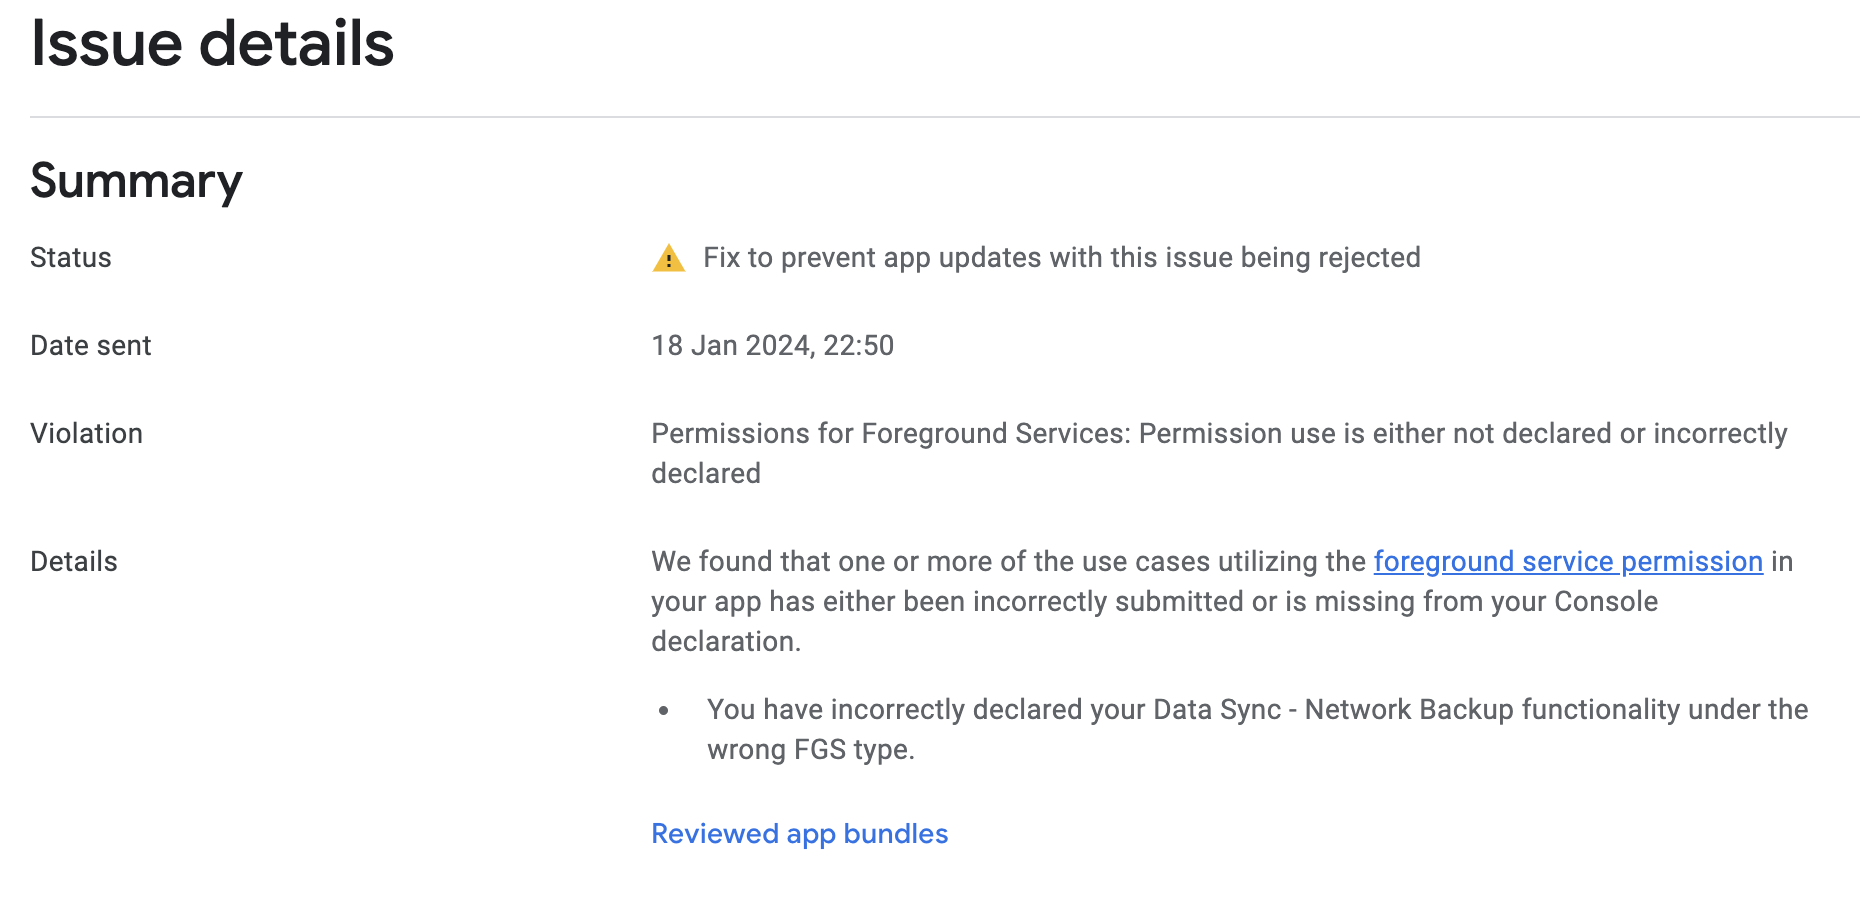This screenshot has height=910, width=1860.
Task: Click the 'Fix to prevent app updates' status message
Action: pyautogui.click(x=1061, y=258)
